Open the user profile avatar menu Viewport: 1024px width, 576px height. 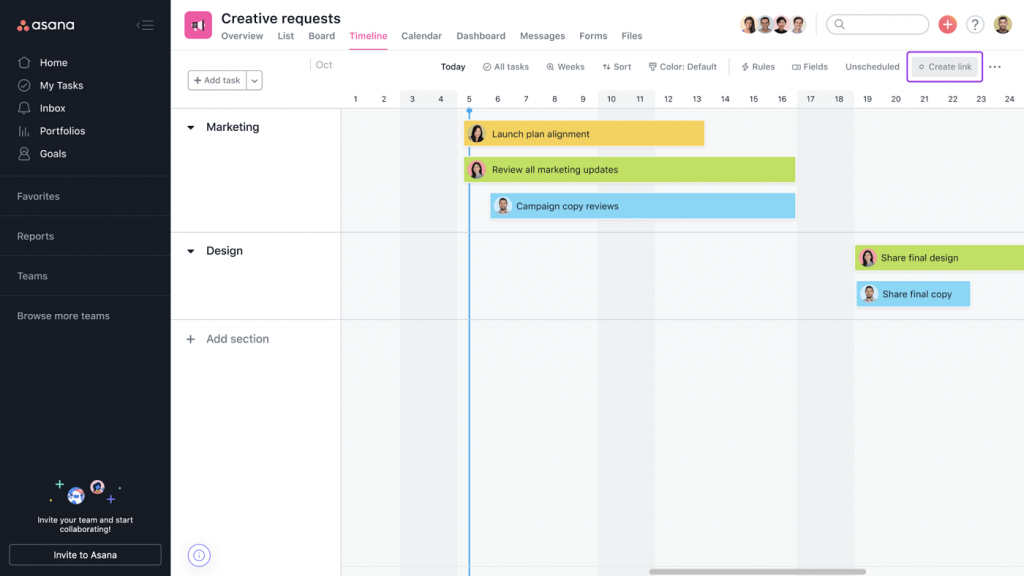tap(1002, 24)
